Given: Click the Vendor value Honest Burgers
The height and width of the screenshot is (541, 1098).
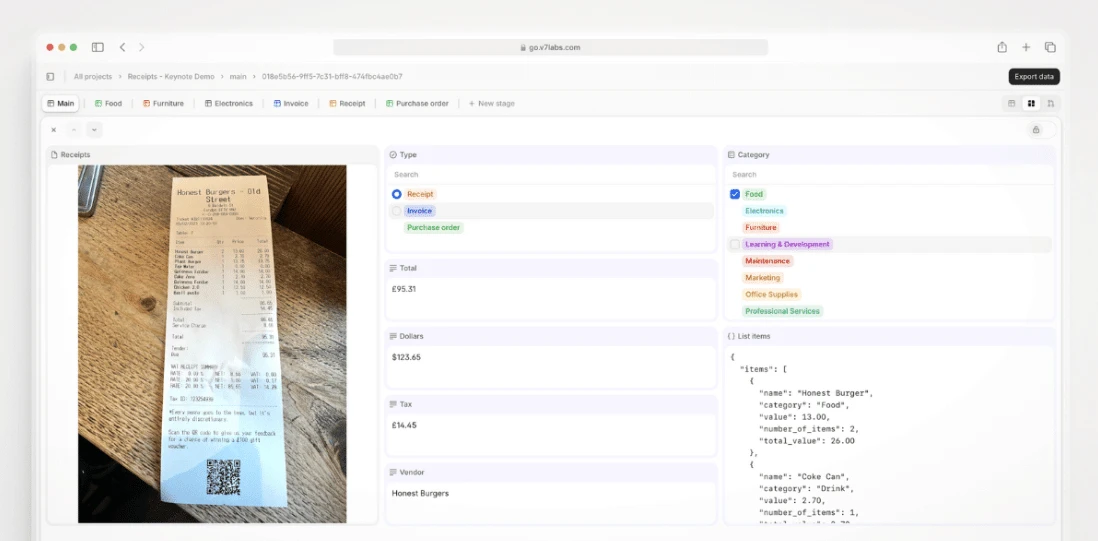Looking at the screenshot, I should 420,493.
